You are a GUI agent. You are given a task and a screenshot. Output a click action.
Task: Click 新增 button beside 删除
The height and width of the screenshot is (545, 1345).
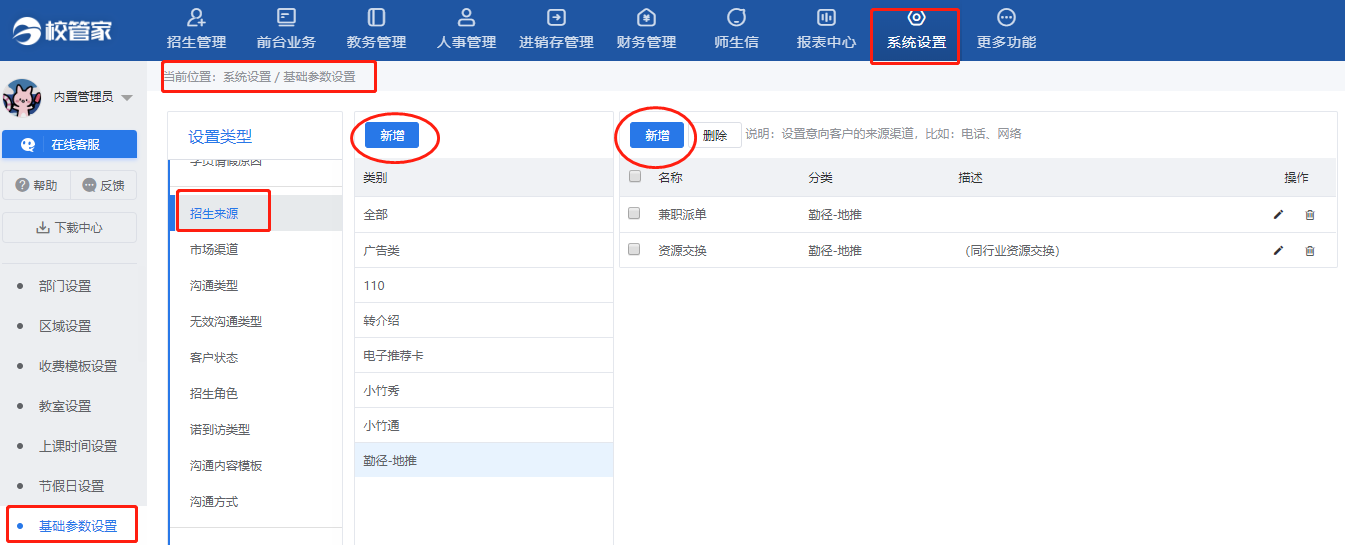pyautogui.click(x=657, y=135)
